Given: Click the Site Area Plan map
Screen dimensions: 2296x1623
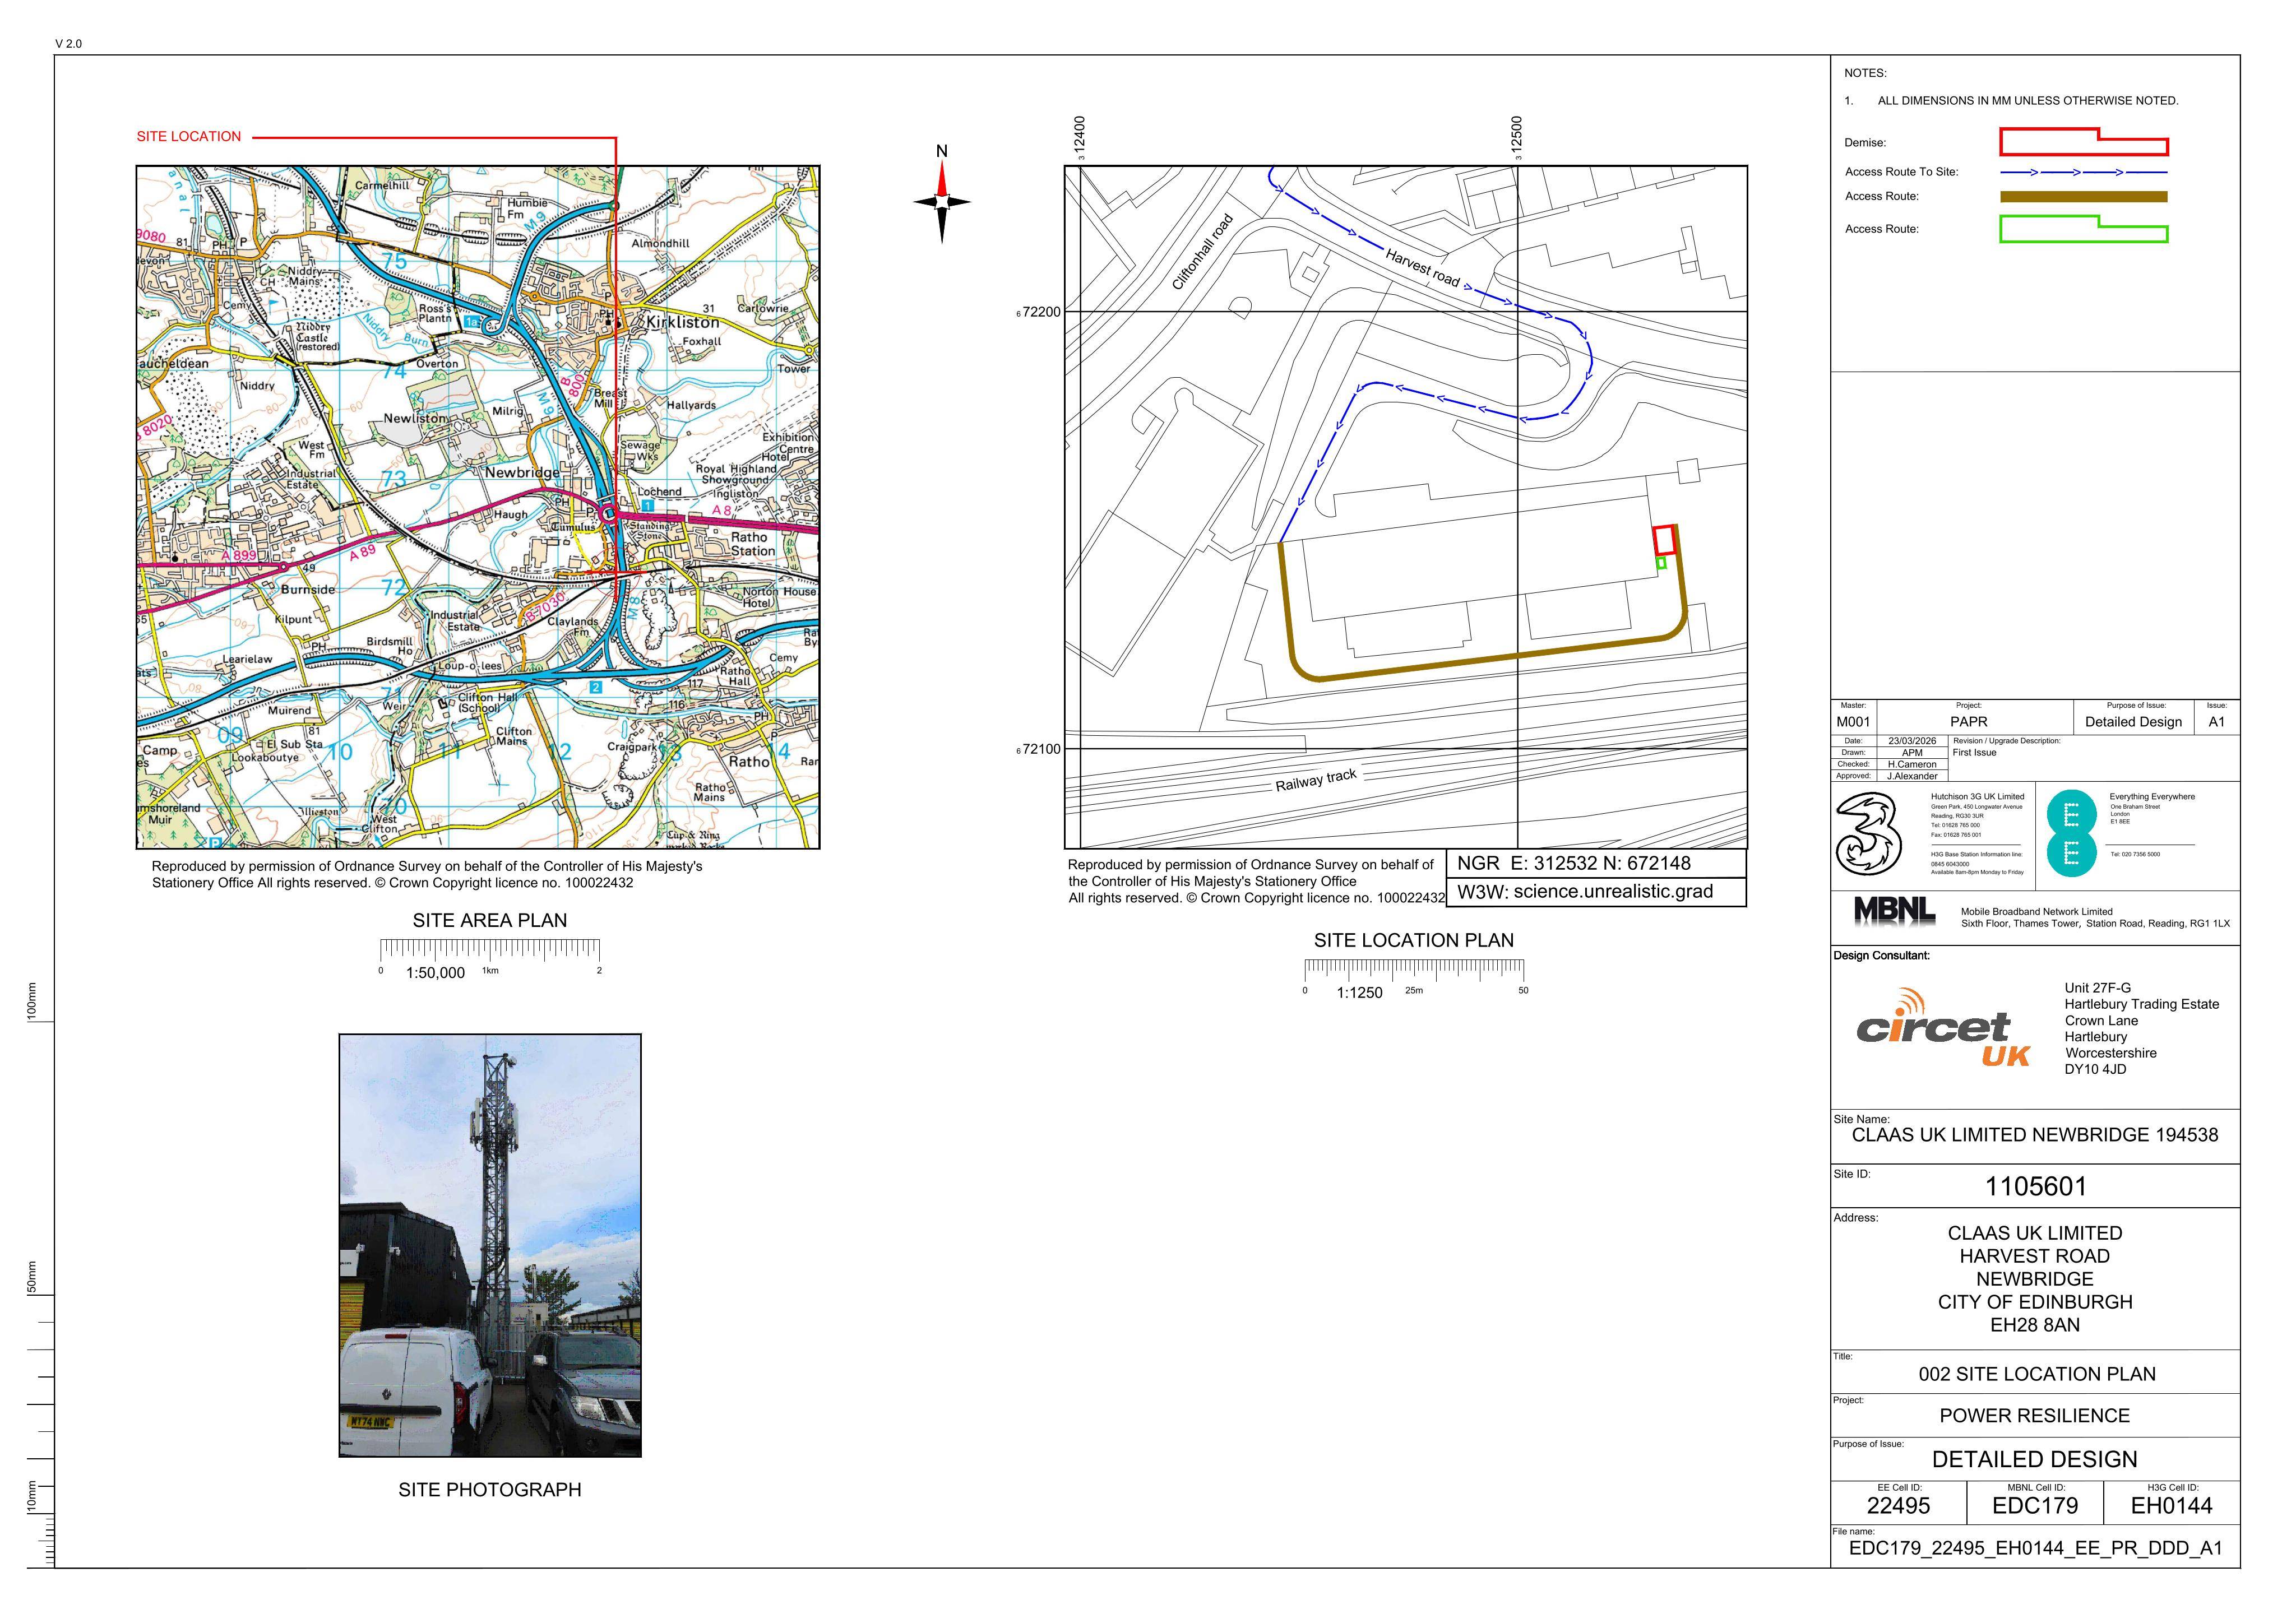Looking at the screenshot, I should [478, 507].
